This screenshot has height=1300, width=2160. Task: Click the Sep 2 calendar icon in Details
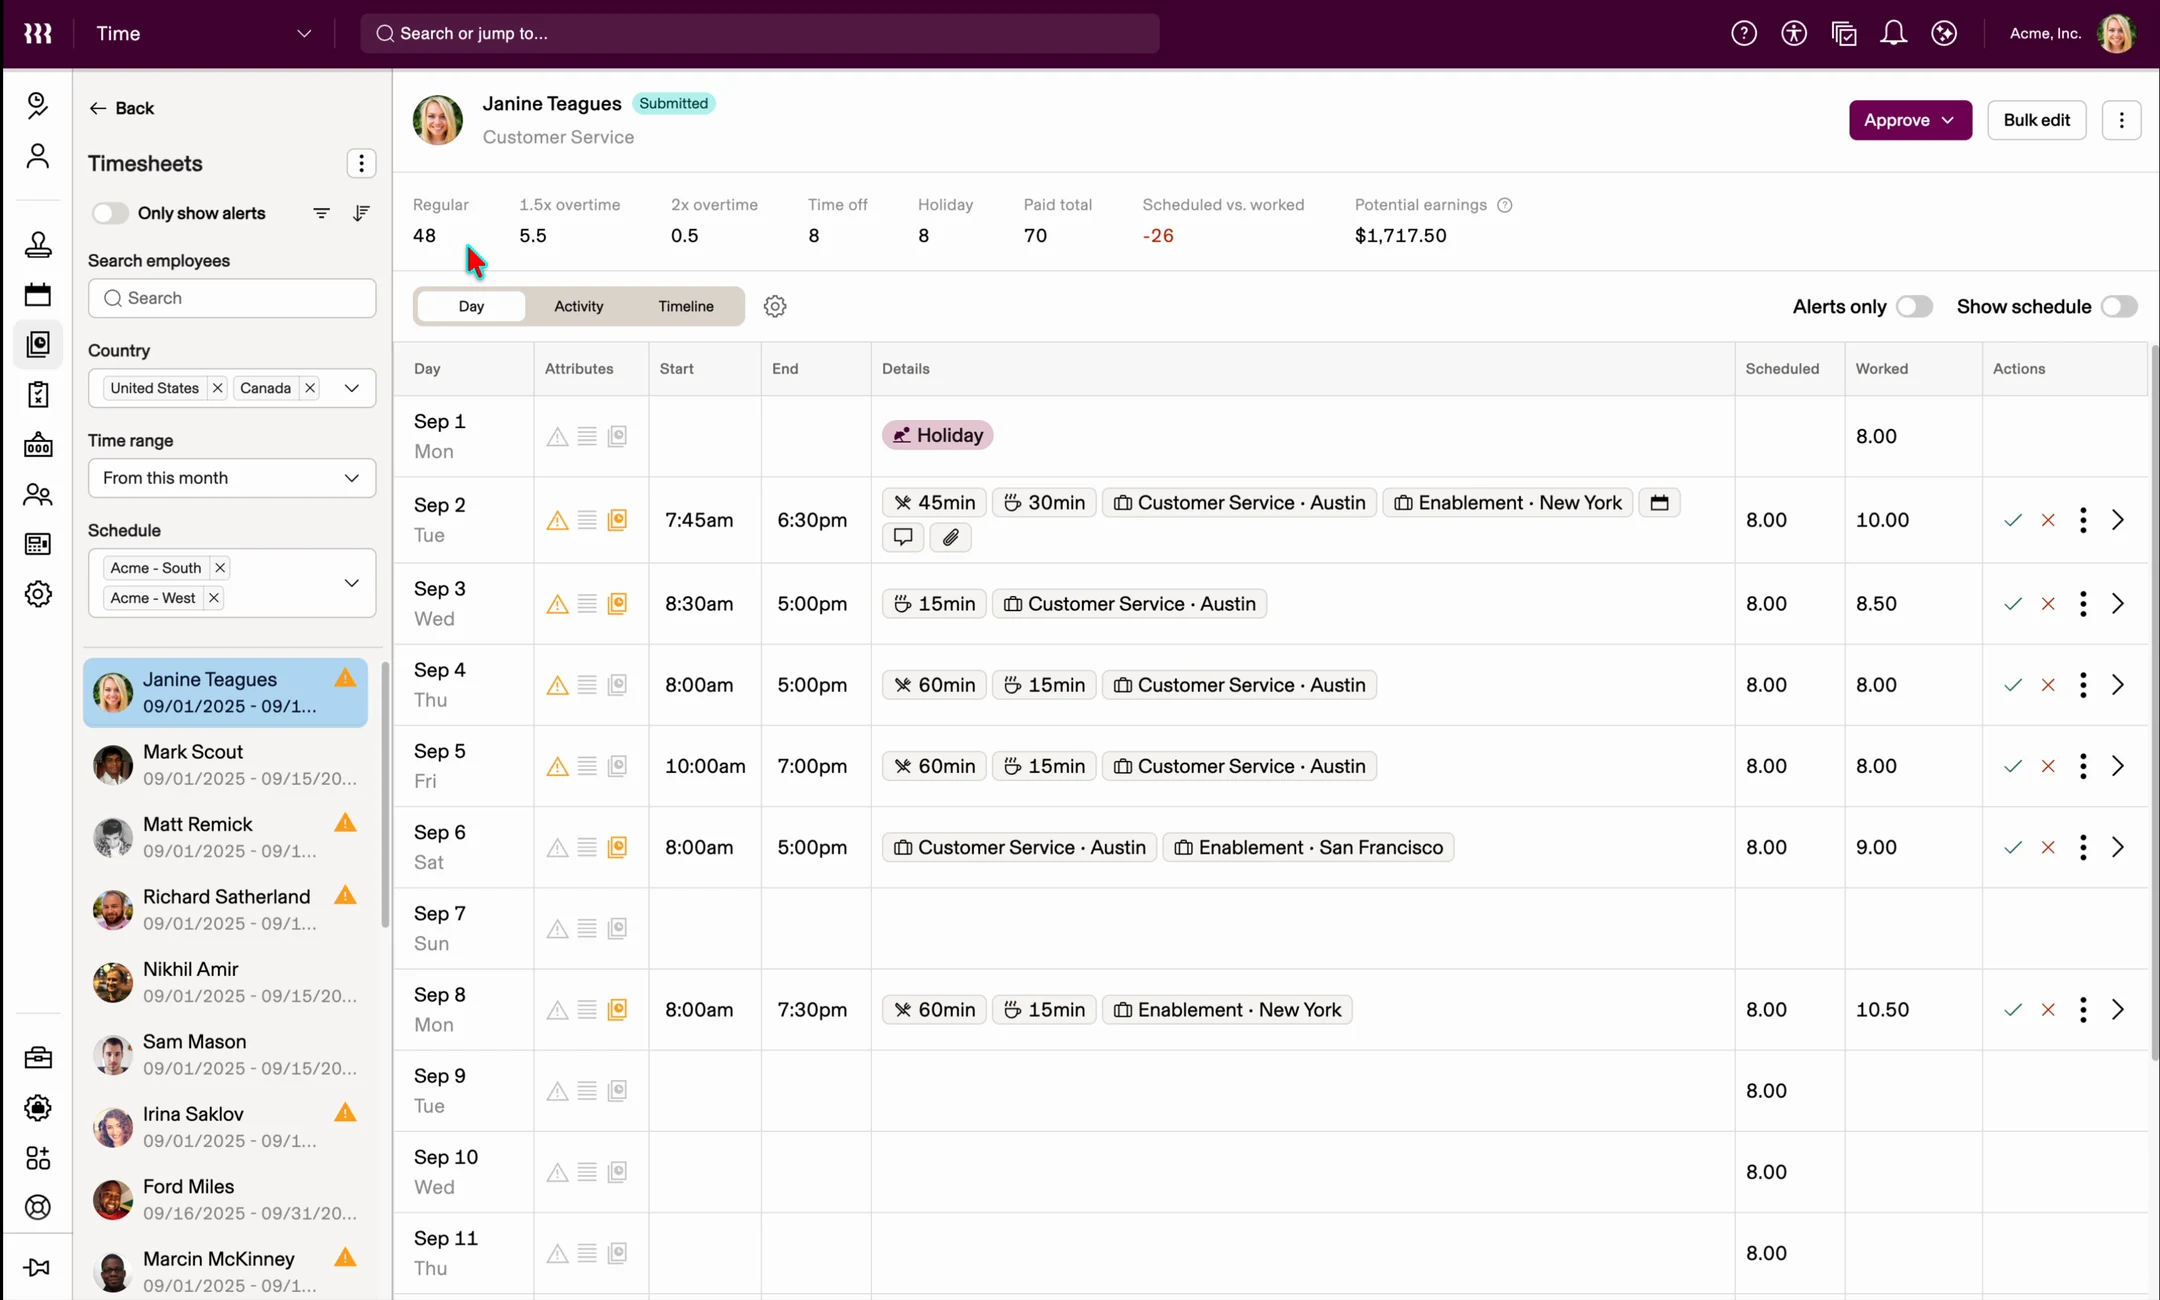click(1659, 503)
